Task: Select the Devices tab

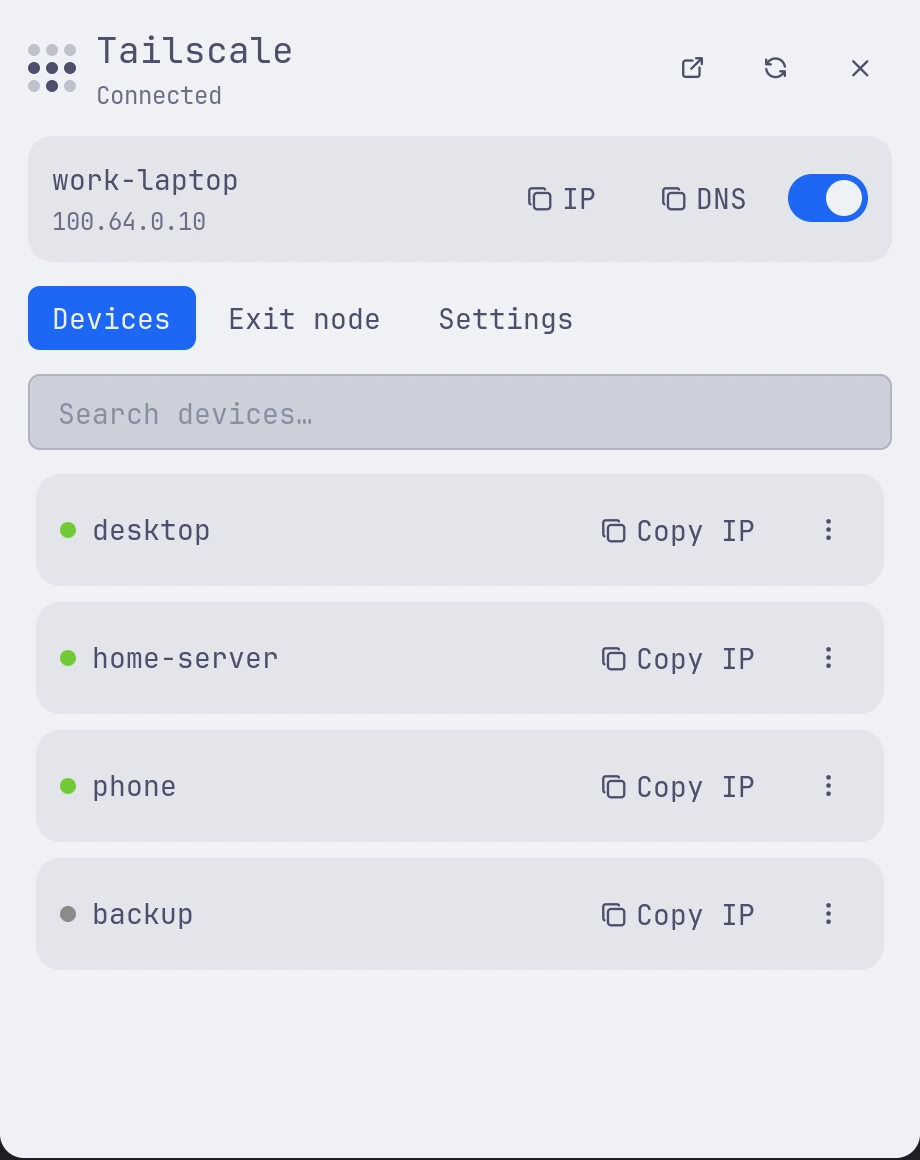Action: (112, 318)
